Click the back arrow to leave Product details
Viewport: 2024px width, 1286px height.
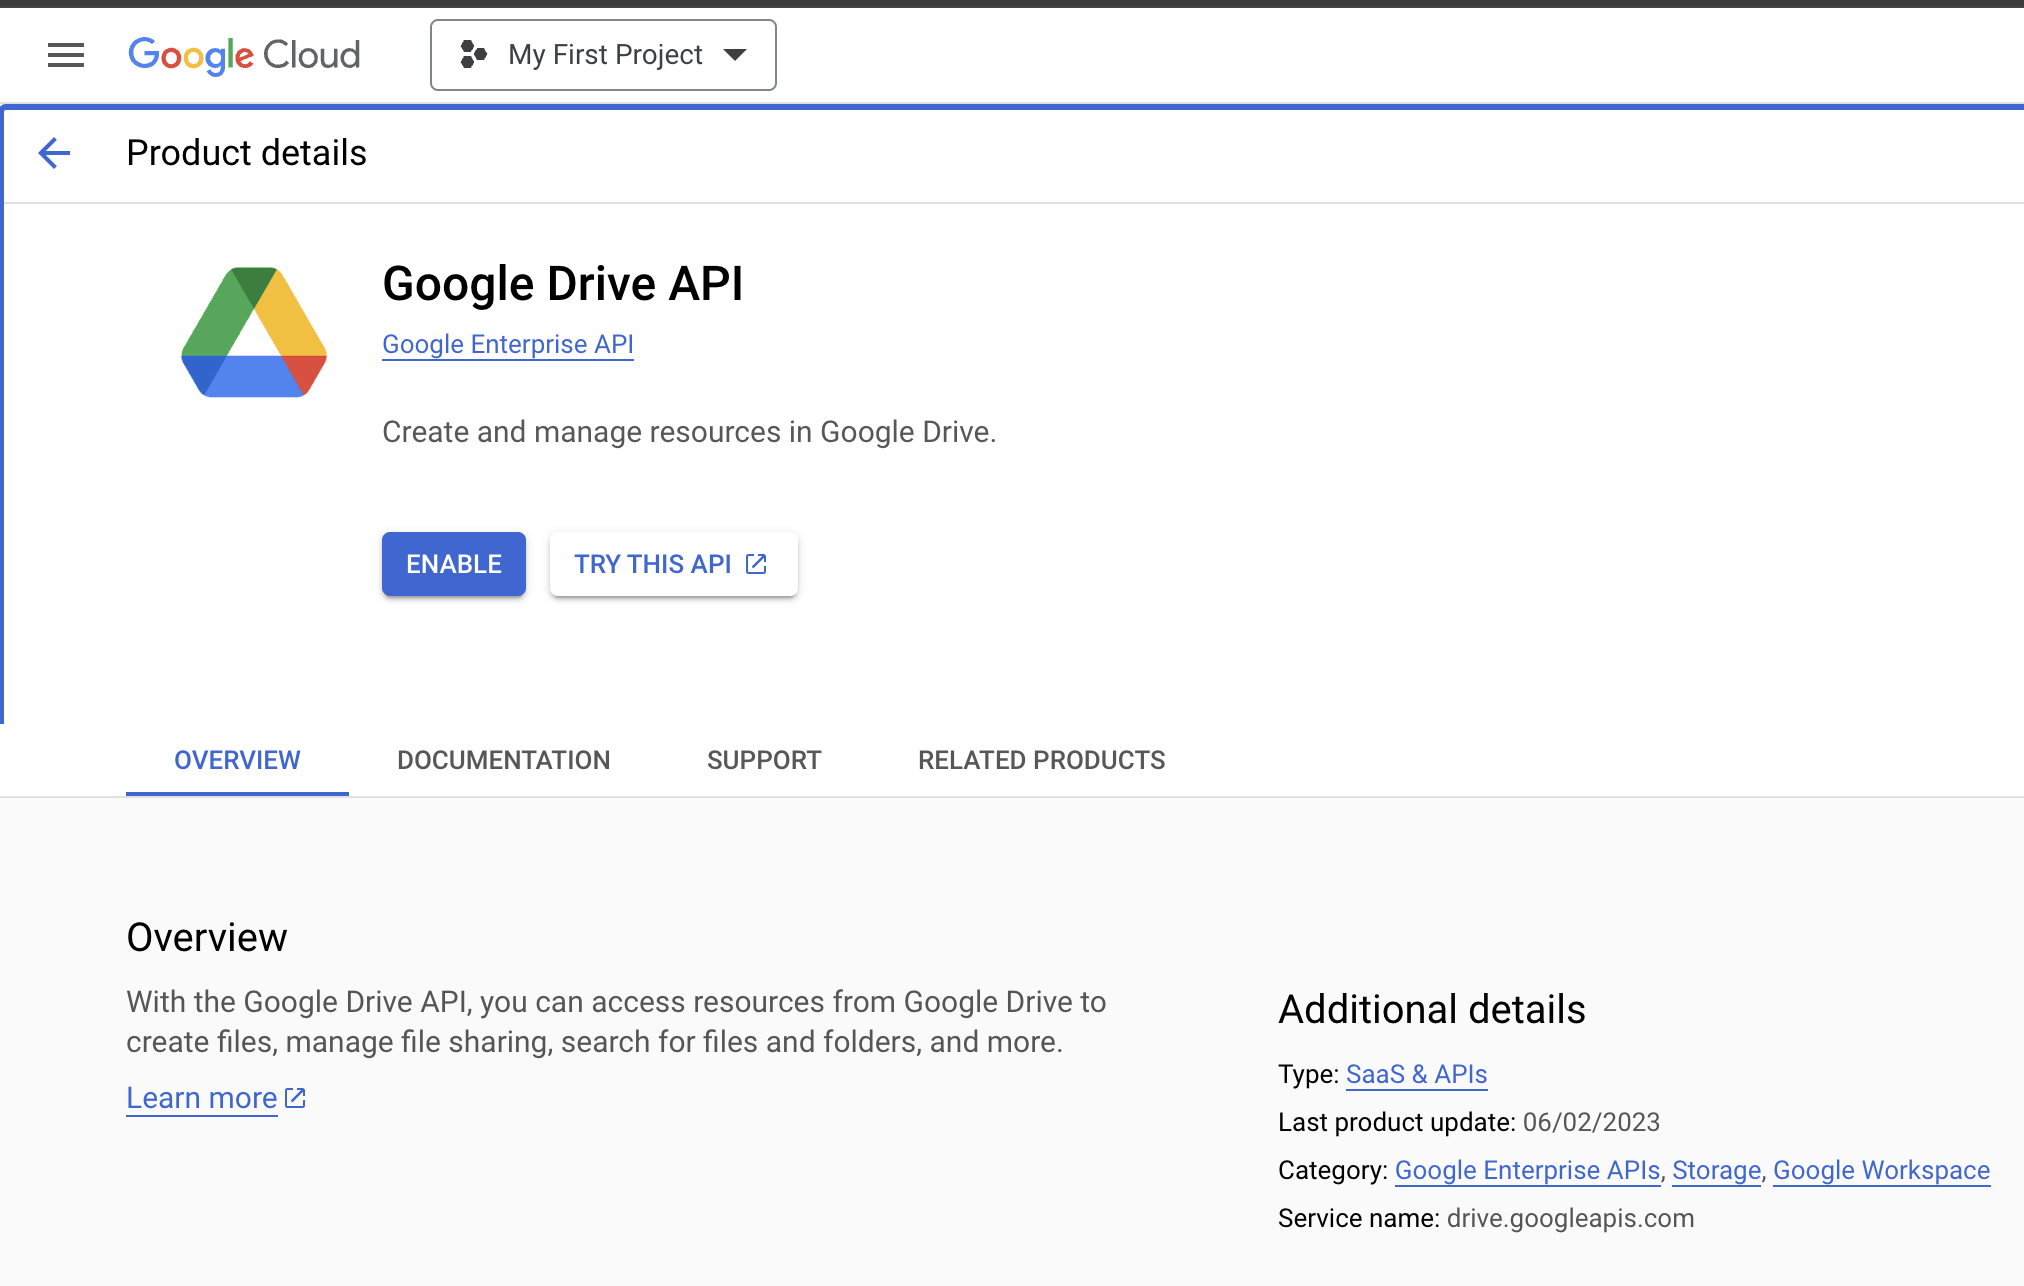pyautogui.click(x=55, y=153)
